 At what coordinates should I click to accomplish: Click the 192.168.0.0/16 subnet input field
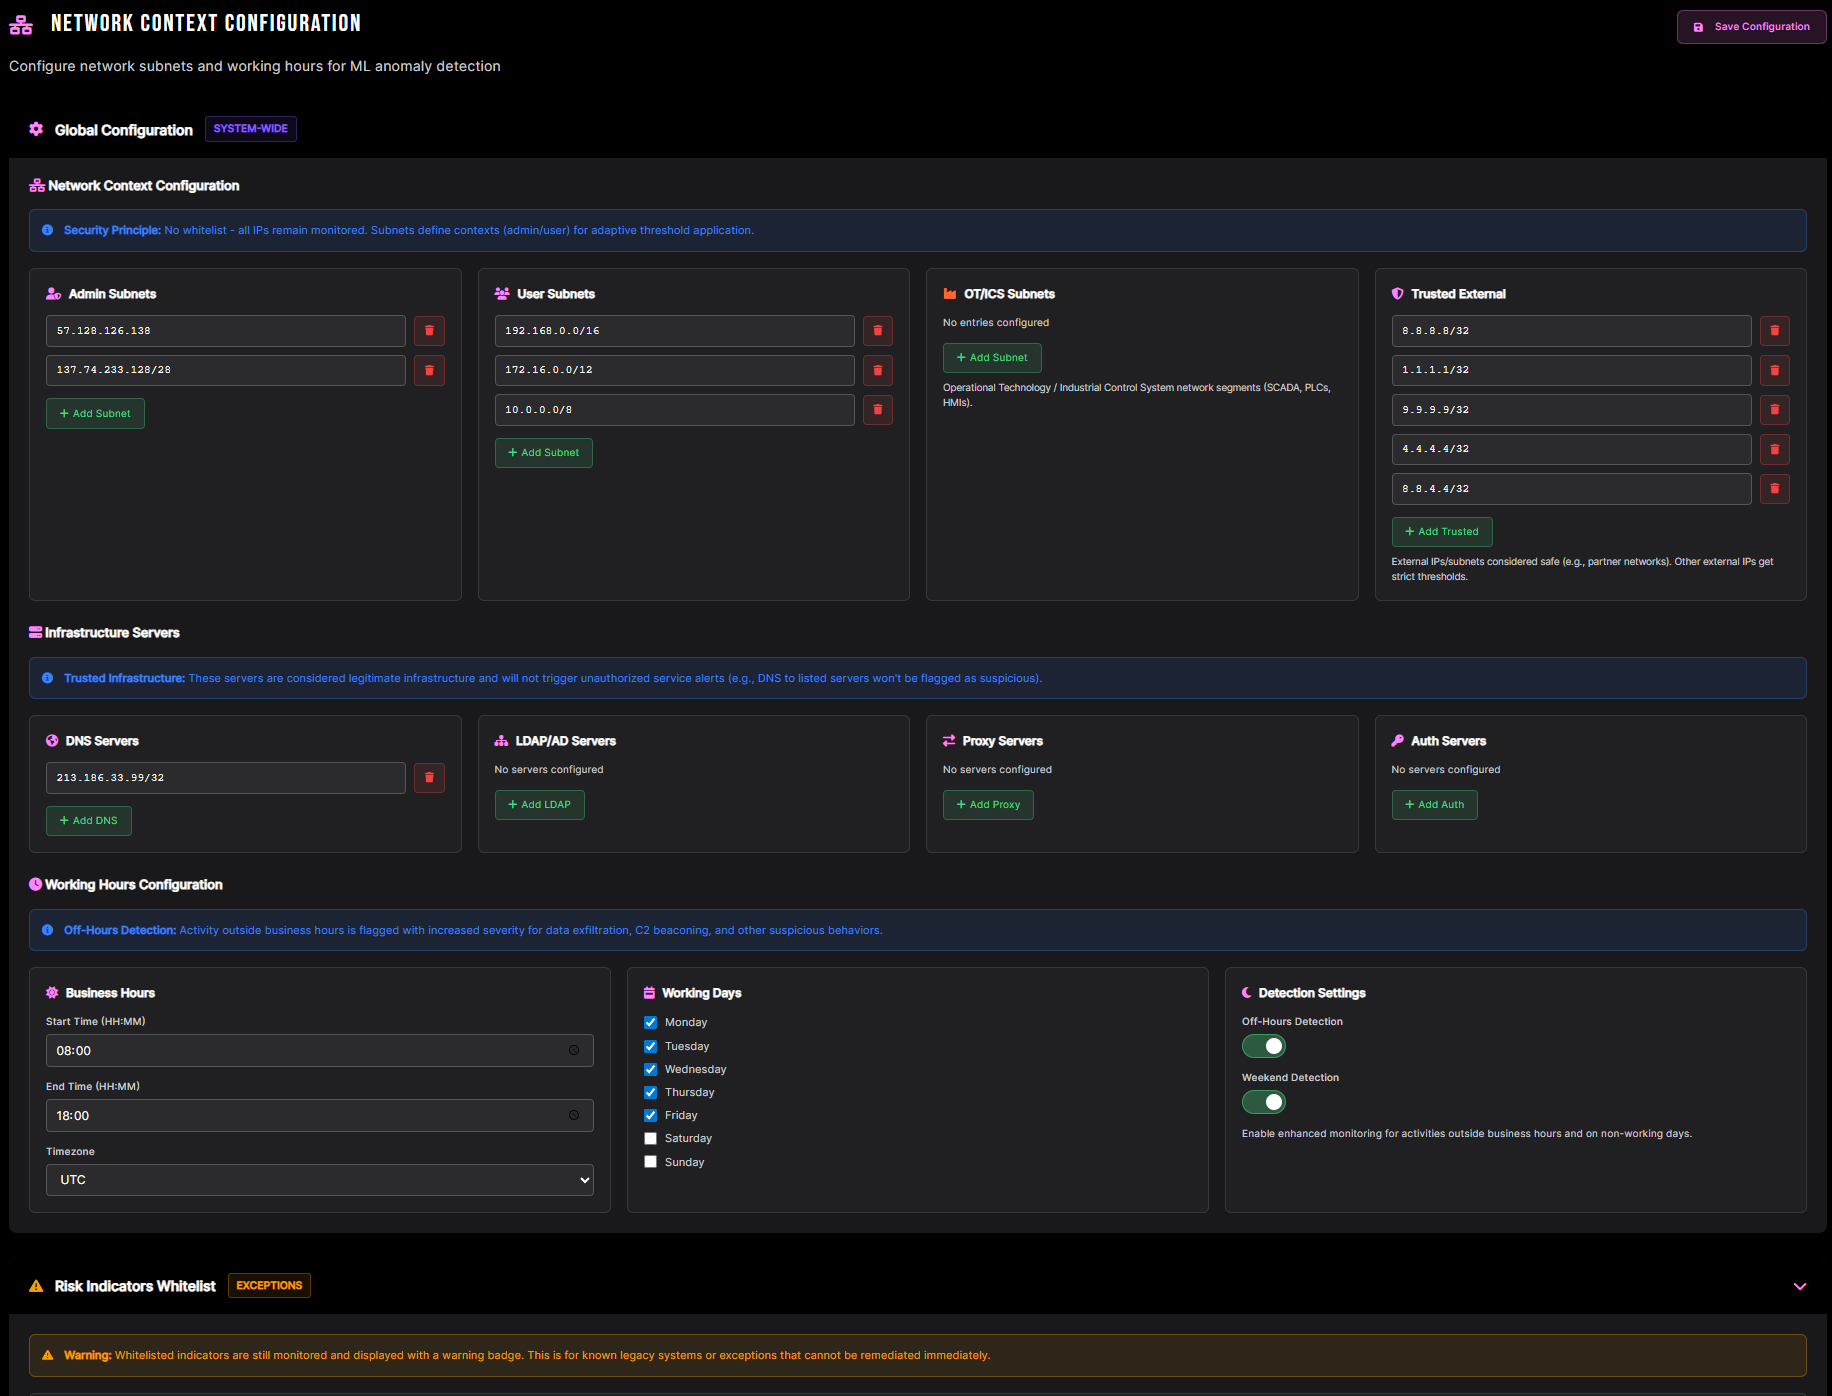click(x=674, y=330)
